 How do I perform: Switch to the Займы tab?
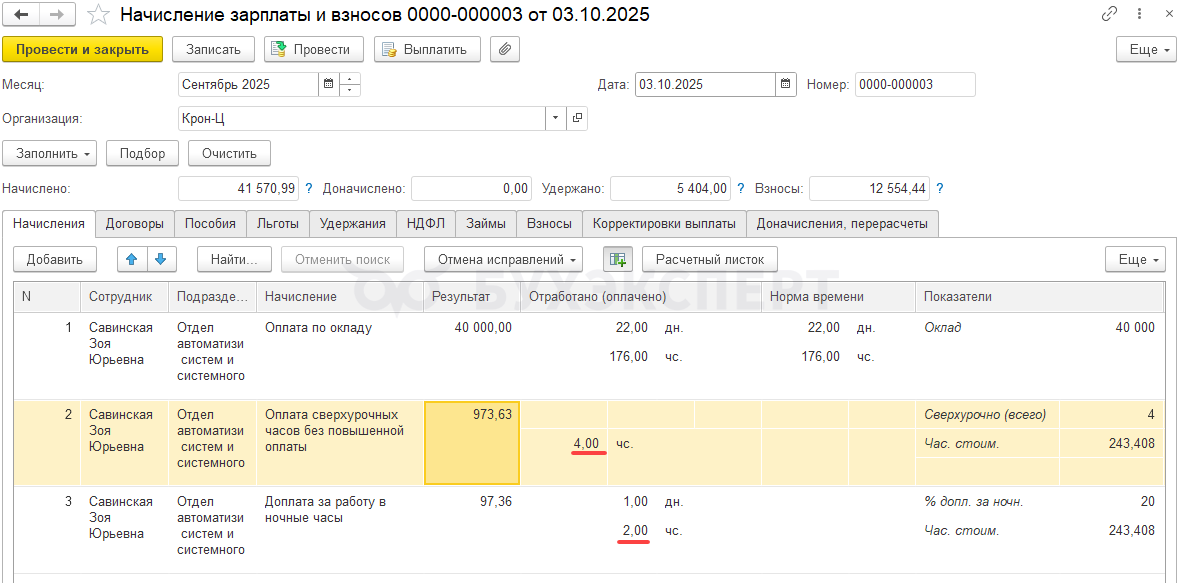point(486,224)
